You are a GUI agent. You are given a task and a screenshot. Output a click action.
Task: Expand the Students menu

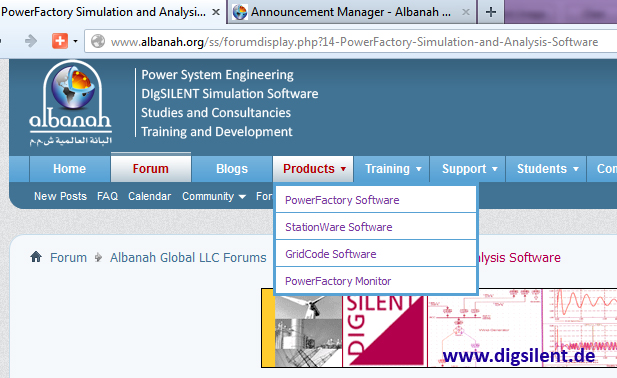point(547,169)
